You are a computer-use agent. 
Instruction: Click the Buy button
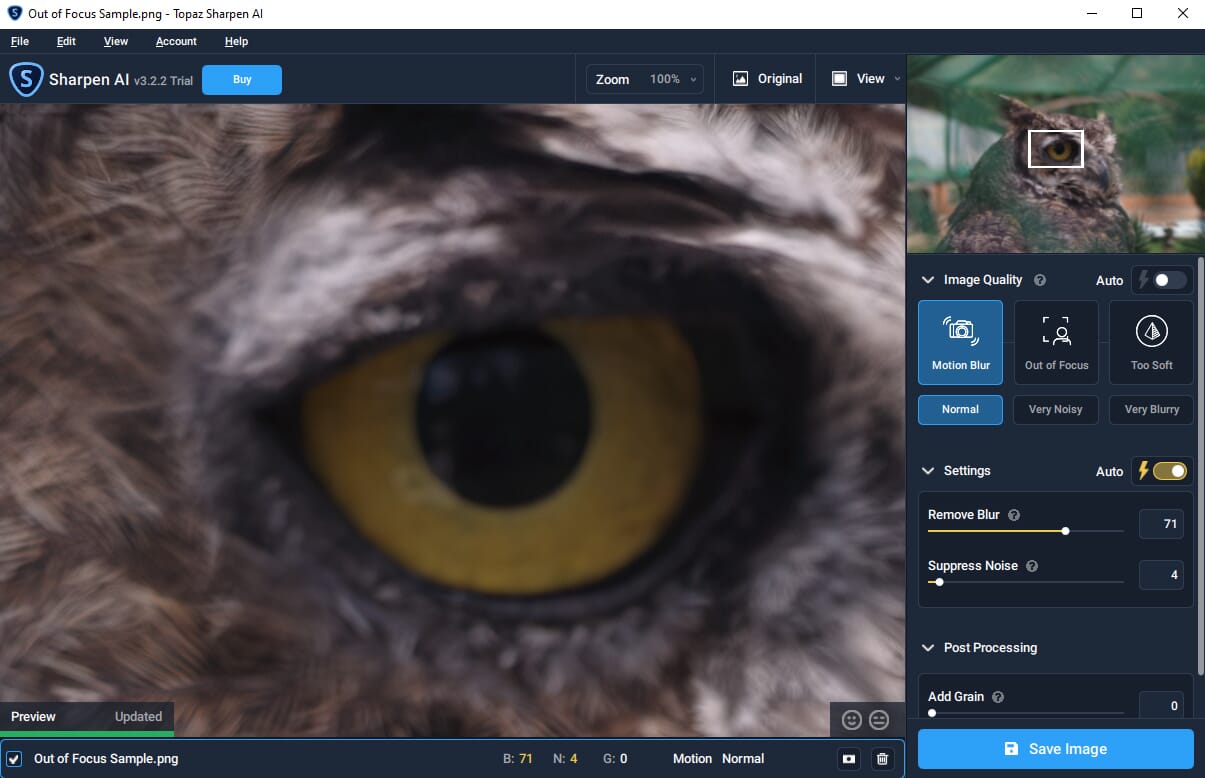pos(242,80)
